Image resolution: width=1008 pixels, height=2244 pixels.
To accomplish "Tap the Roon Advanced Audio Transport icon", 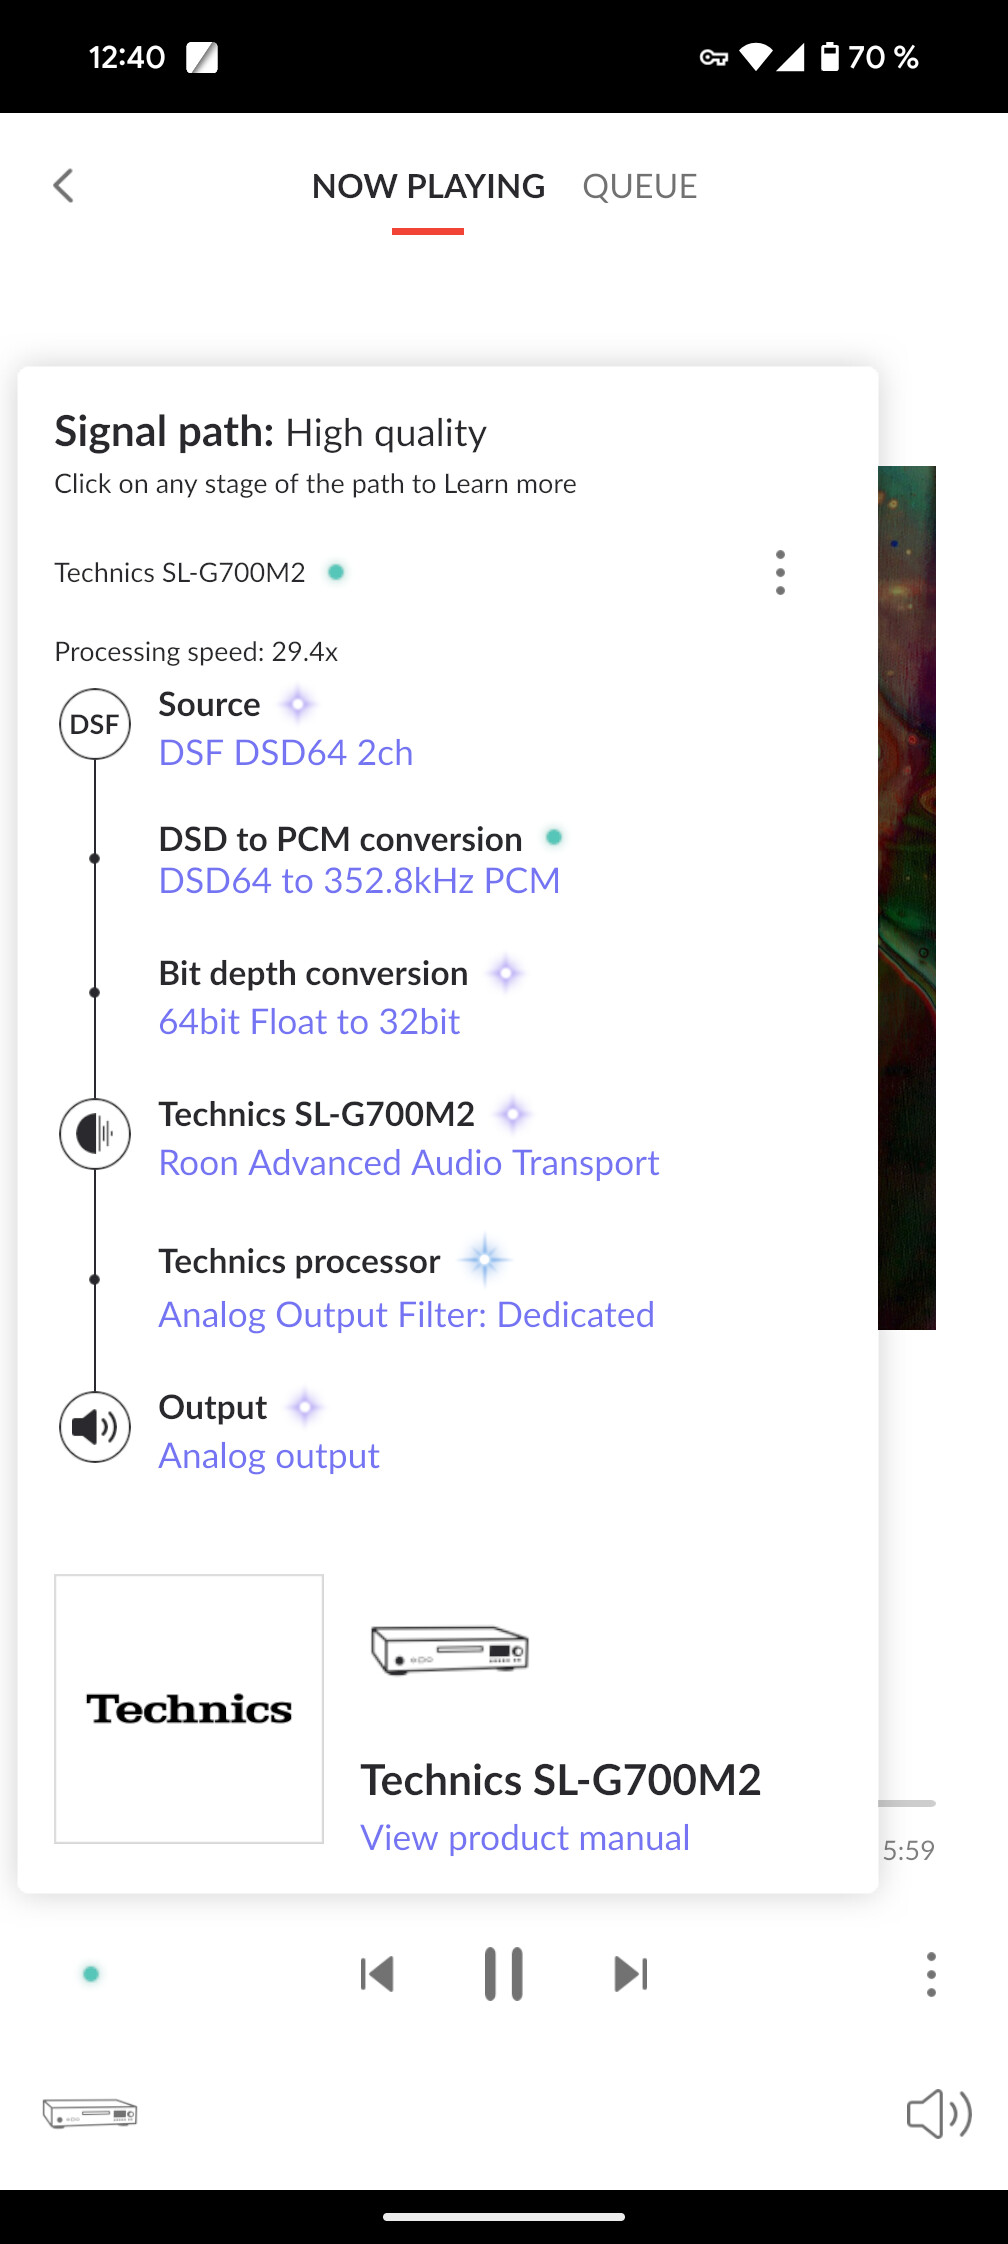I will (x=95, y=1134).
